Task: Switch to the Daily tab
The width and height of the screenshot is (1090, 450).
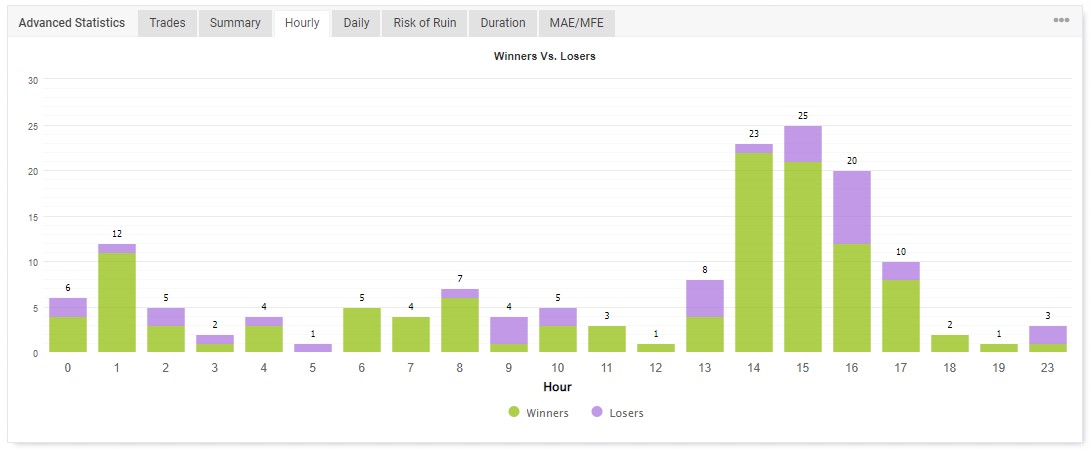Action: [x=356, y=23]
